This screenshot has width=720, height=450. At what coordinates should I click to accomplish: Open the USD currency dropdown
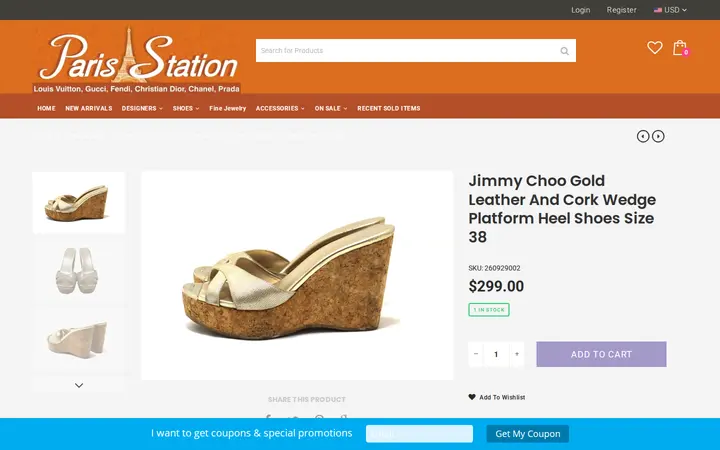pyautogui.click(x=670, y=10)
